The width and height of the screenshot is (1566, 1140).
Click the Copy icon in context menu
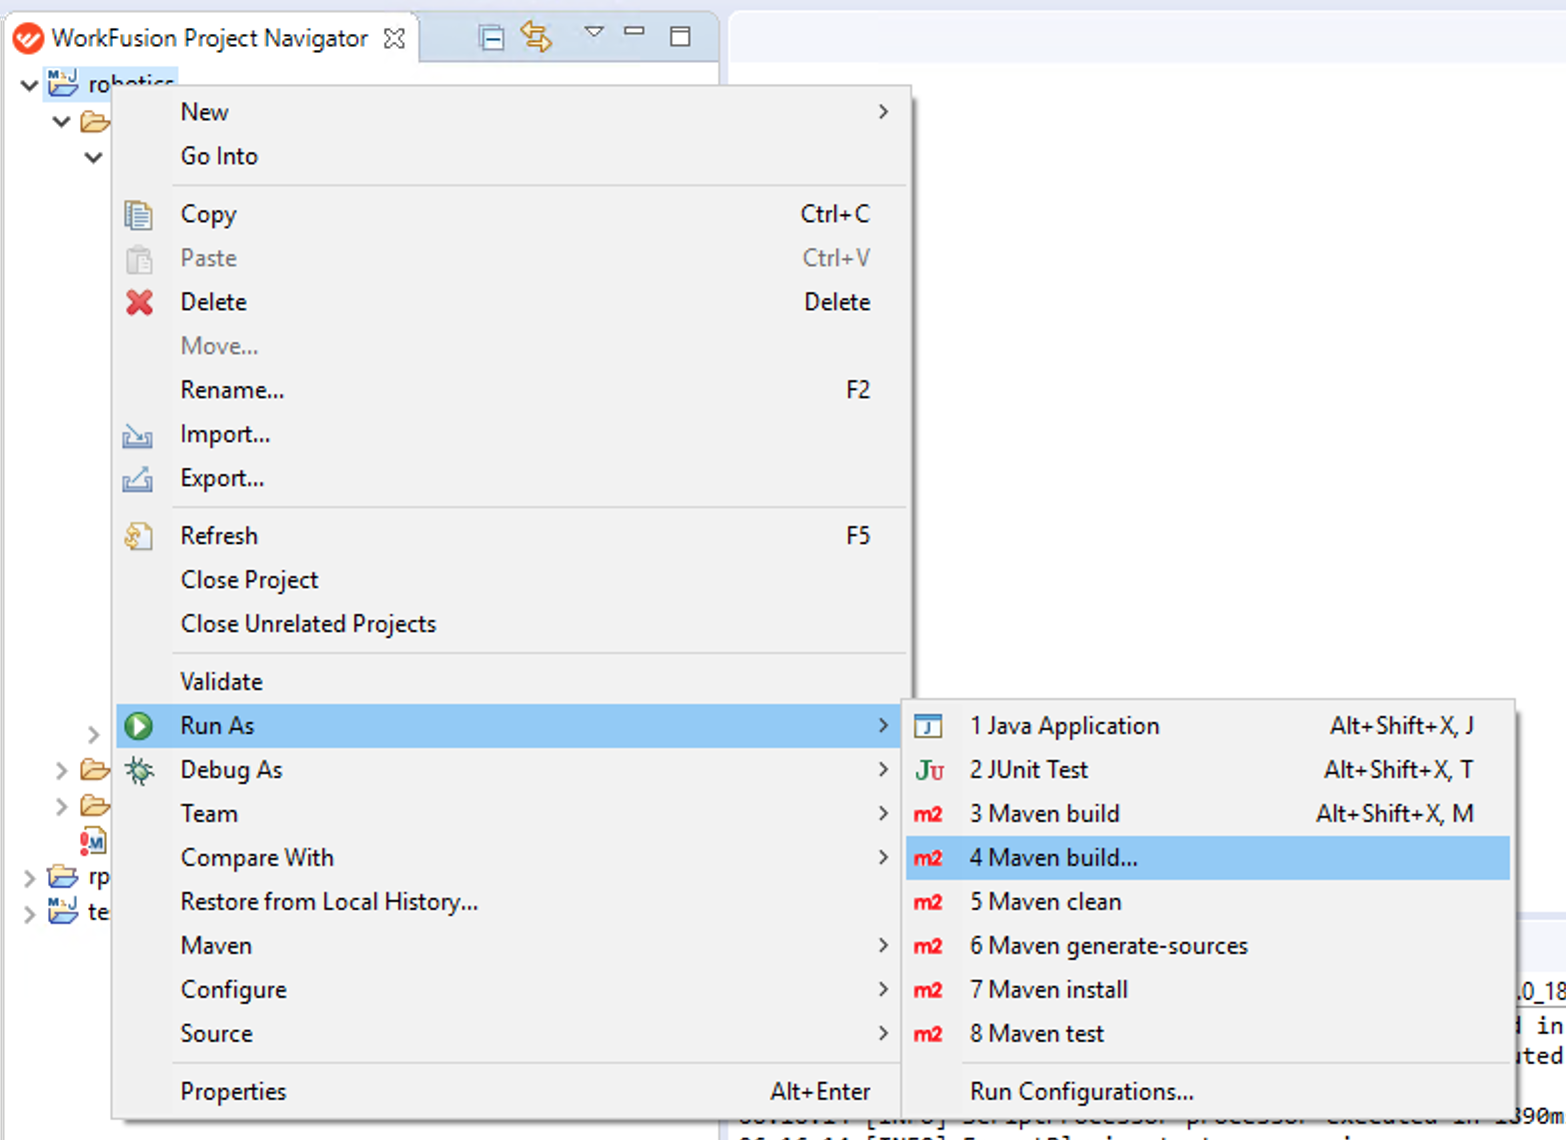point(138,214)
